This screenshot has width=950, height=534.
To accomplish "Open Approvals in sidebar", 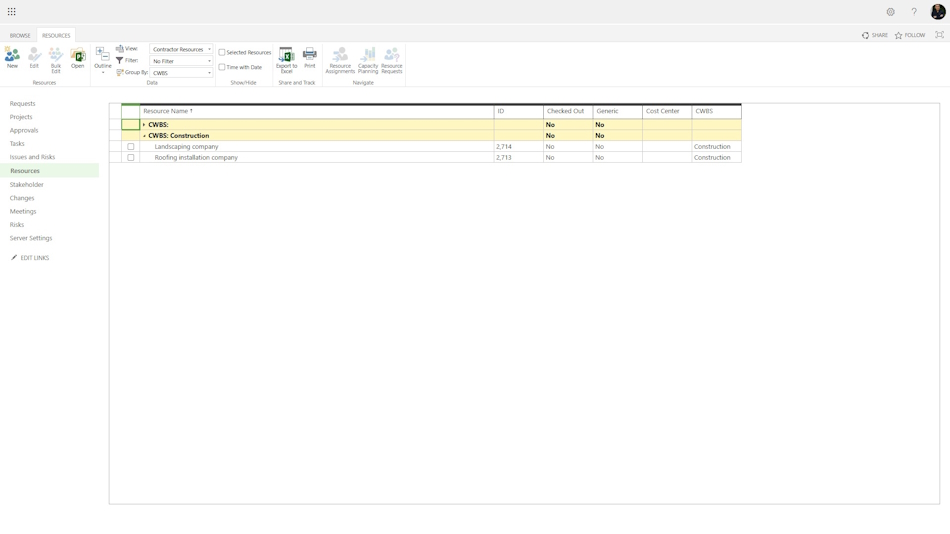I will coord(24,130).
